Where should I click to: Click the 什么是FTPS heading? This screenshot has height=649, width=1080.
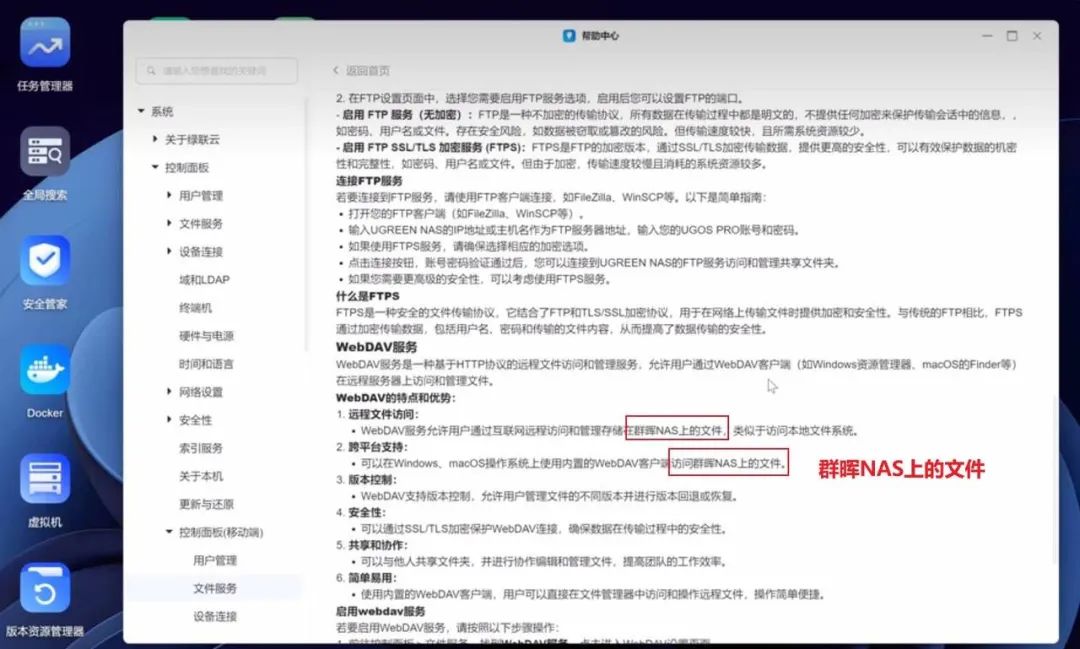(x=368, y=296)
